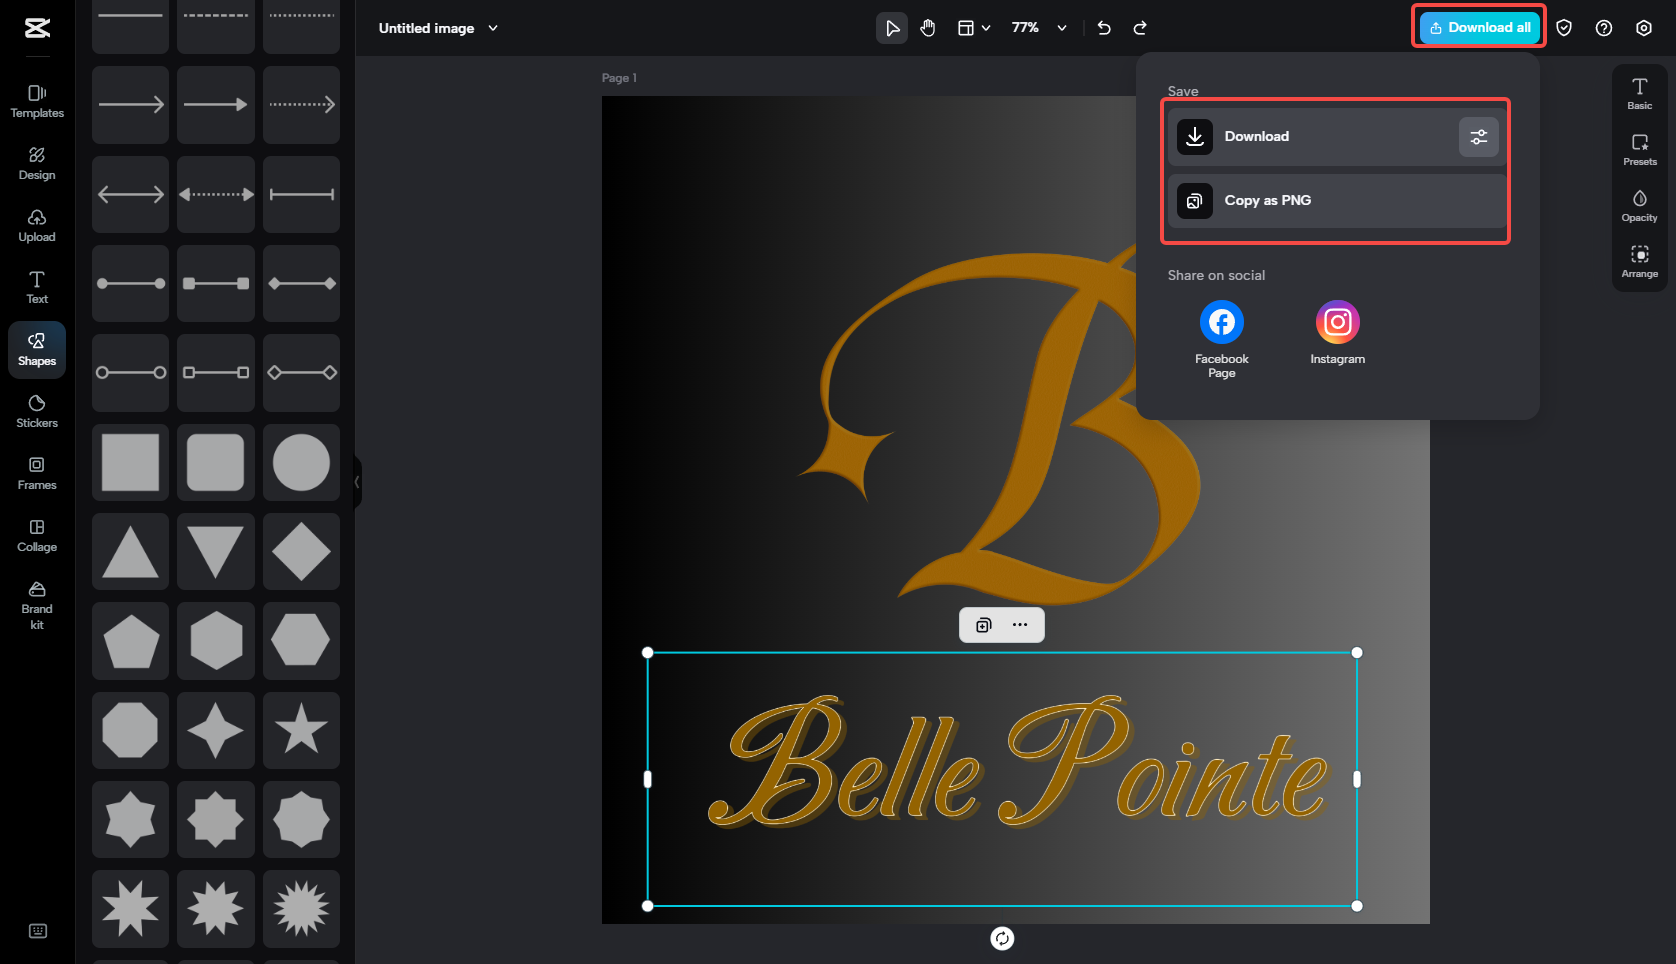This screenshot has height=964, width=1676.
Task: Open the Templates panel
Action: pyautogui.click(x=36, y=101)
